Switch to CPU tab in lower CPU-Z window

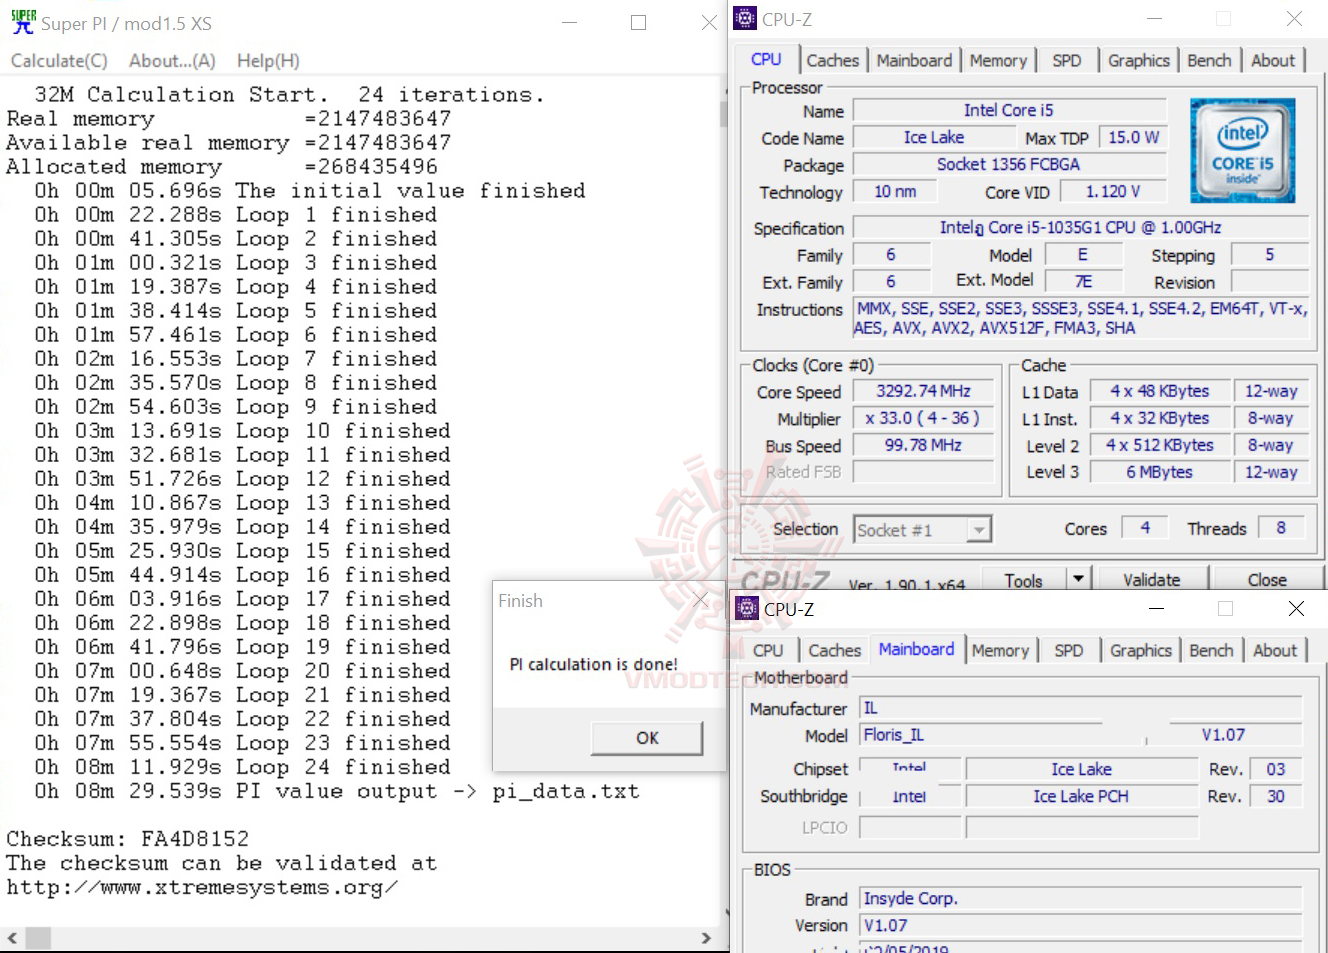tap(768, 650)
